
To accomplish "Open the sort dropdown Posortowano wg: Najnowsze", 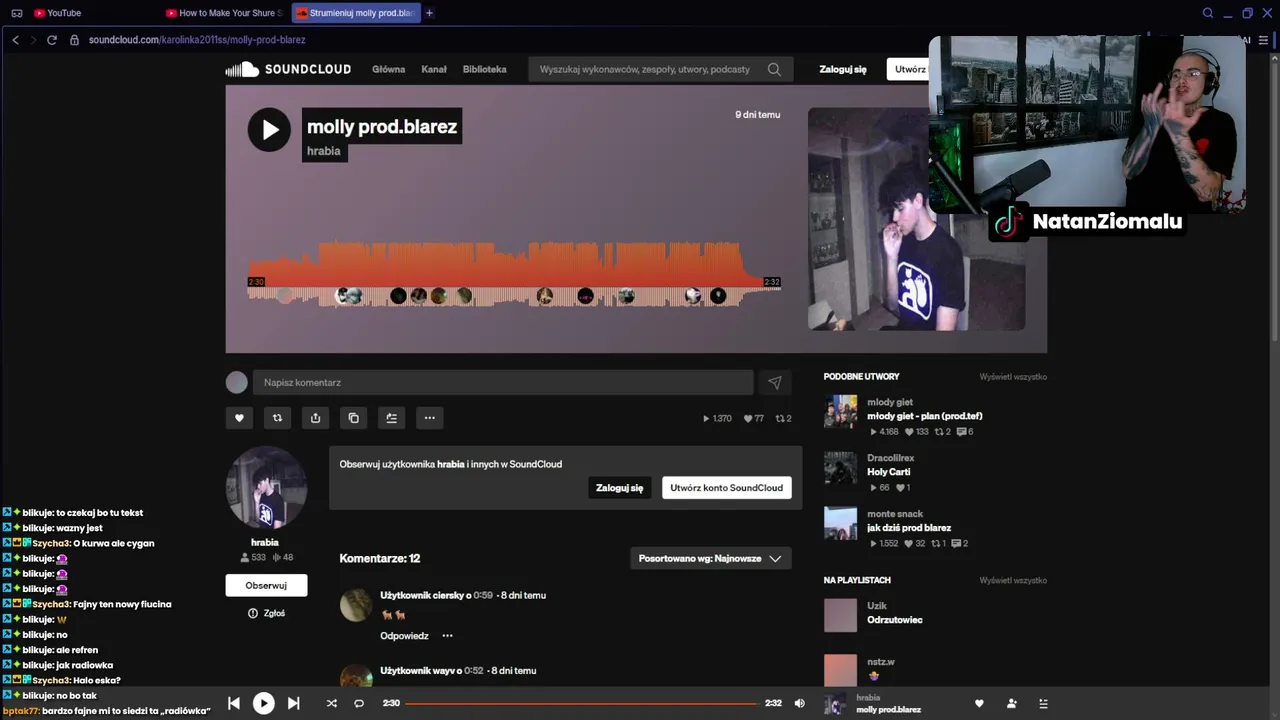I will tap(711, 558).
